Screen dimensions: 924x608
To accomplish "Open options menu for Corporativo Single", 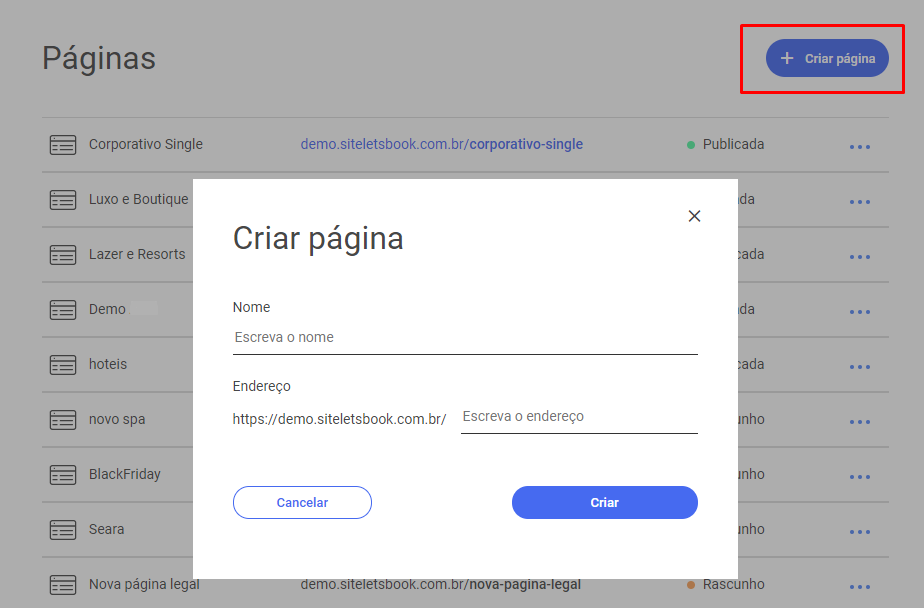I will click(859, 147).
